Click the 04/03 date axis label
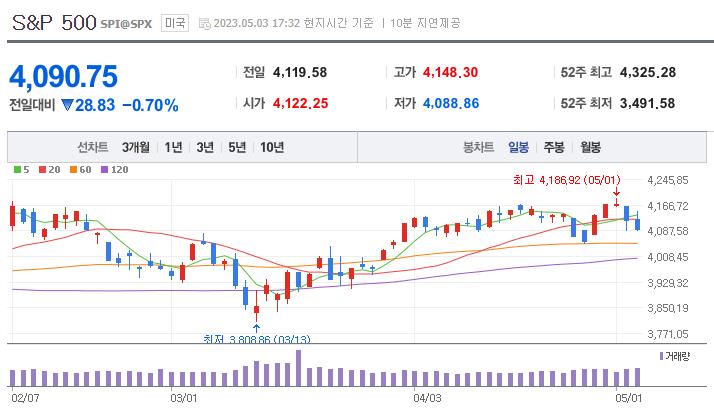Screen dimensions: 714x414 coord(427,398)
